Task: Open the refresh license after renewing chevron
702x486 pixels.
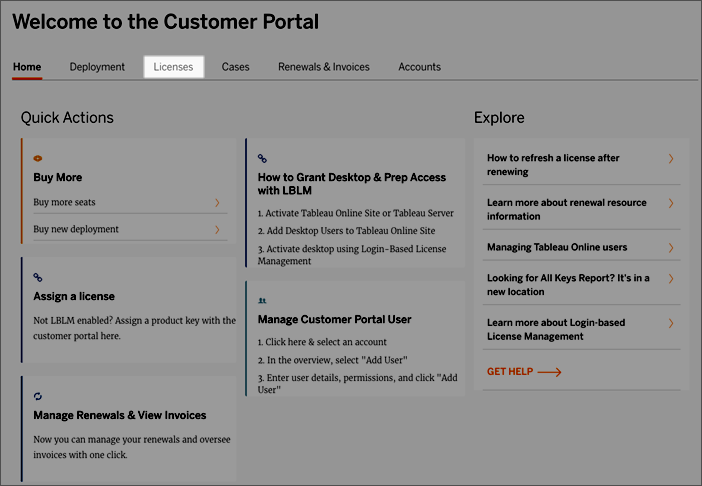Action: 671,158
